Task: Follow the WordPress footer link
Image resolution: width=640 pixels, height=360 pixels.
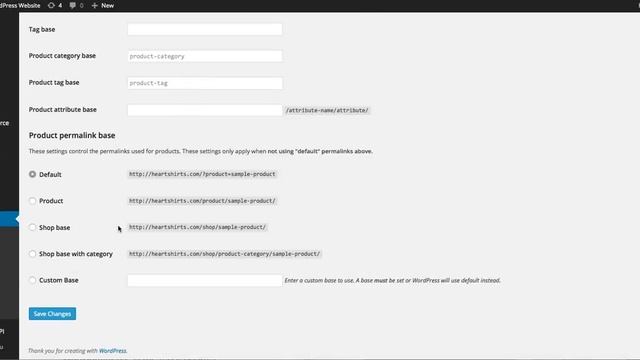Action: (113, 351)
